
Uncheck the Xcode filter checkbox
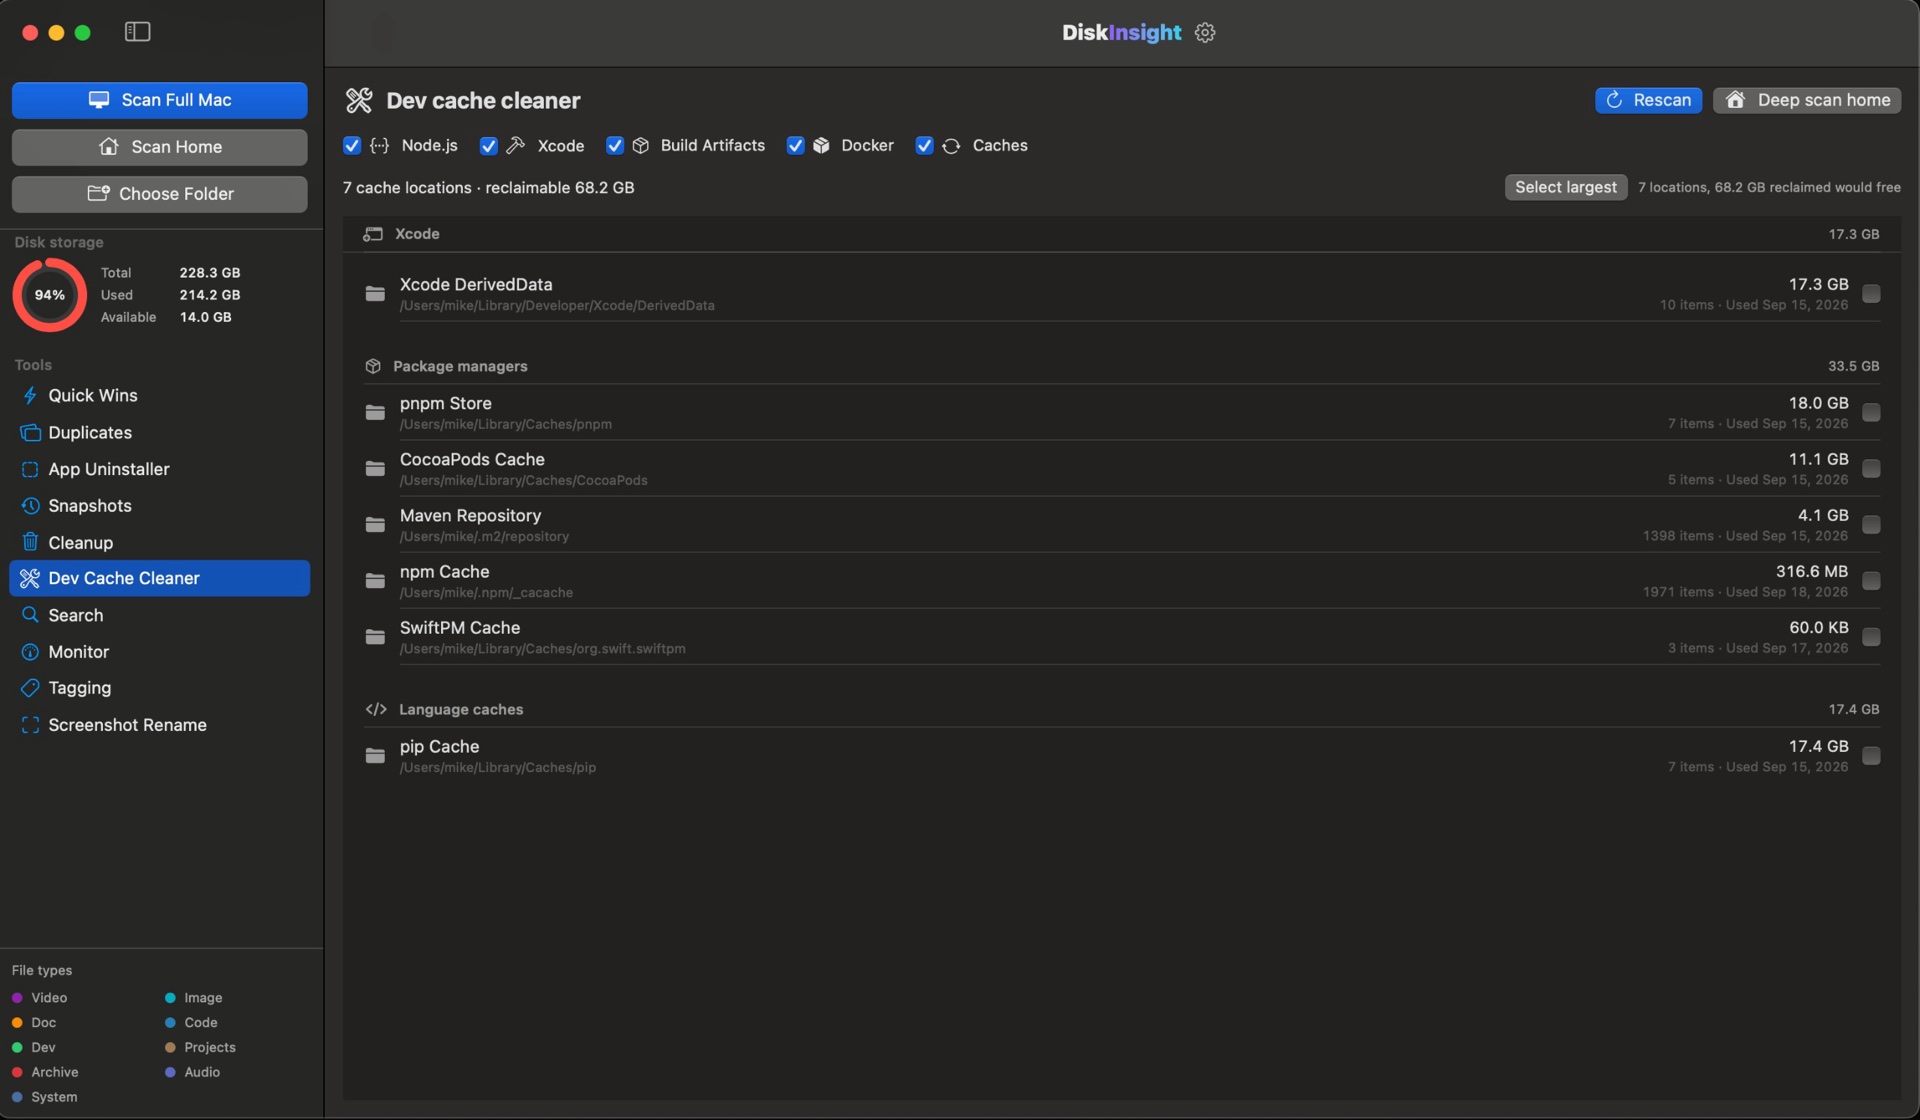click(488, 145)
